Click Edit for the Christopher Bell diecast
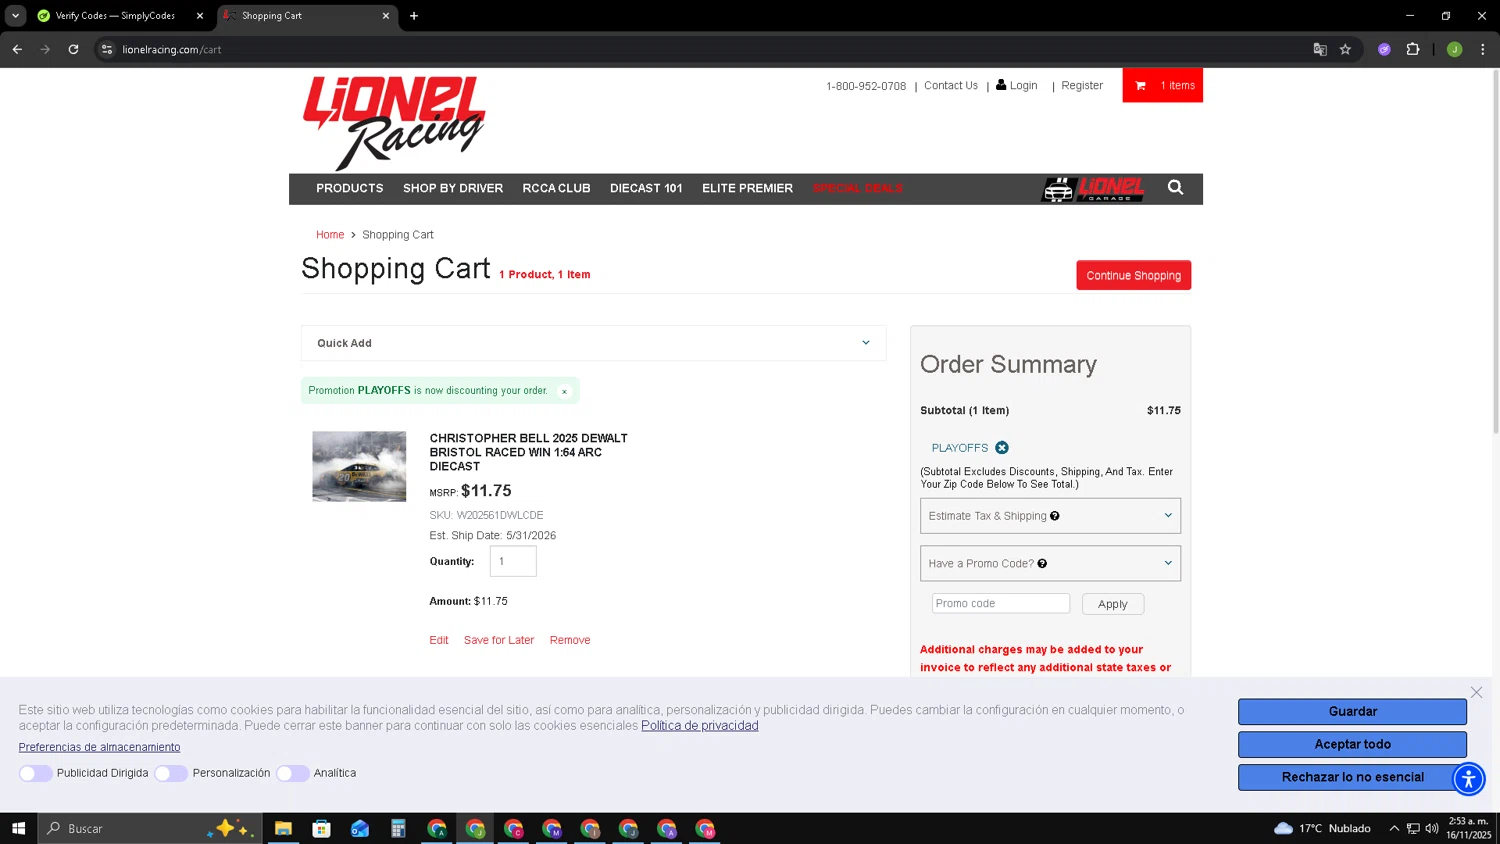Screen dimensions: 1500x844 [439, 640]
